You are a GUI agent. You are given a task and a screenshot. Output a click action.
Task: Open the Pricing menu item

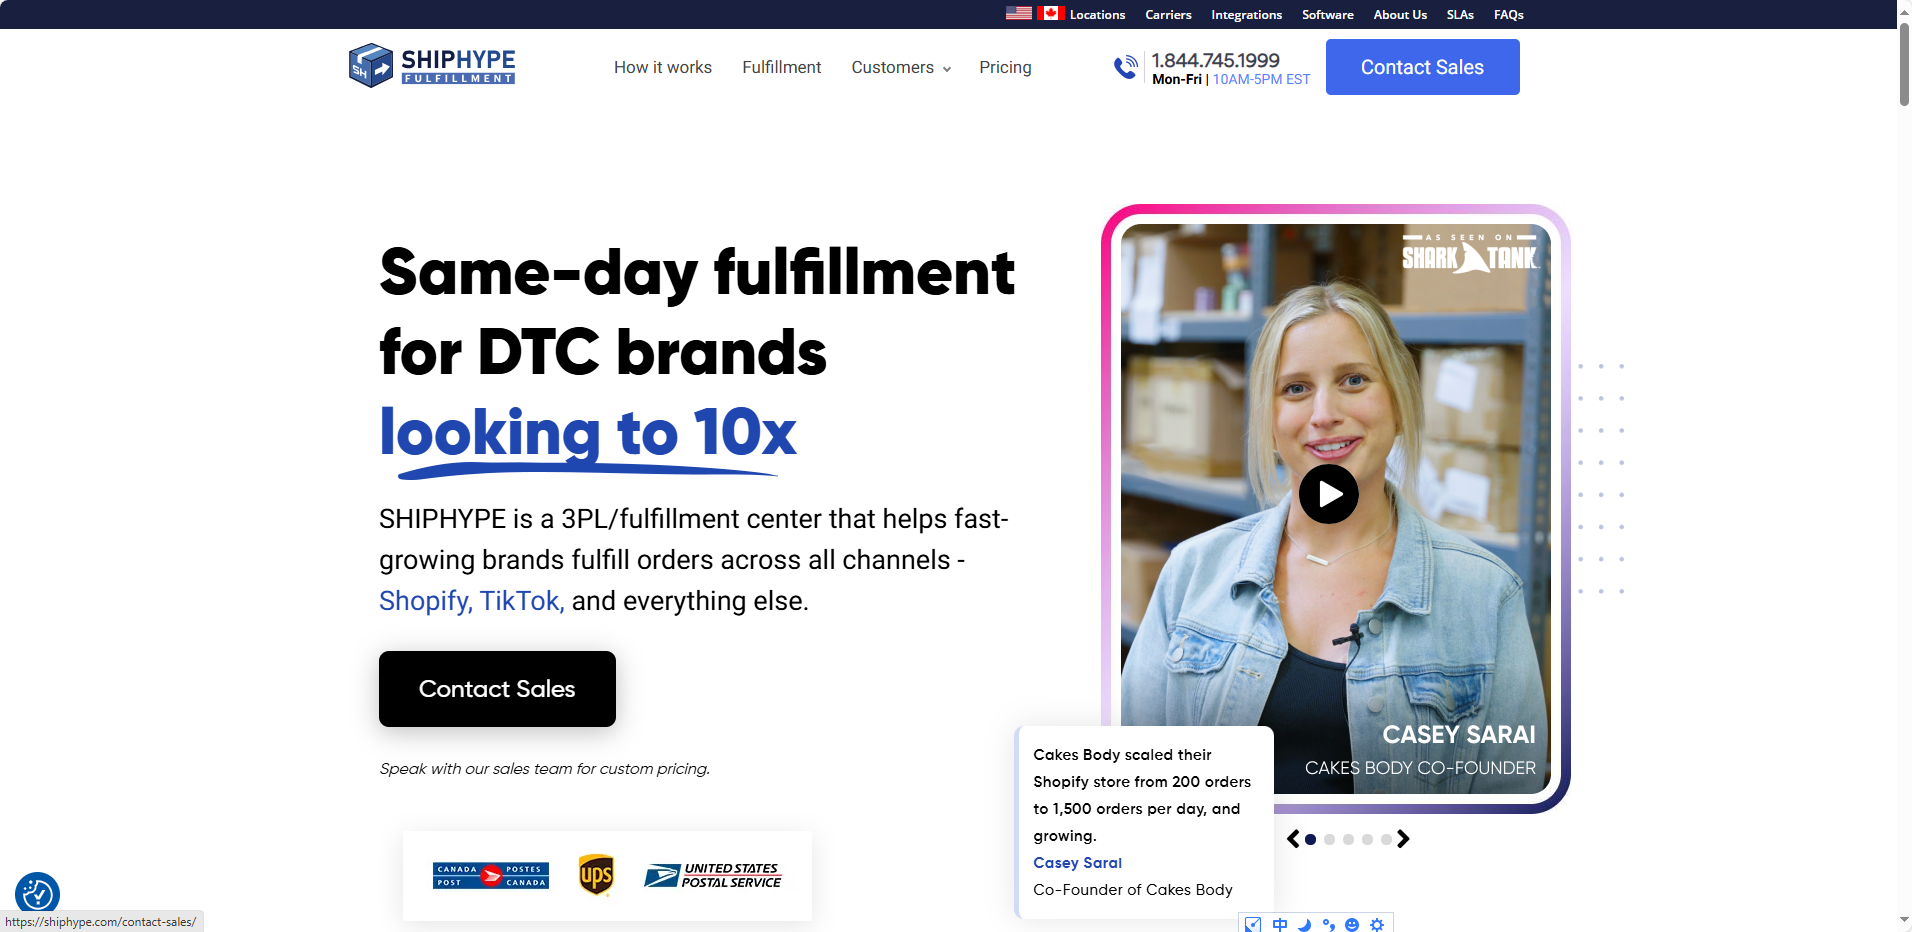(x=1005, y=67)
